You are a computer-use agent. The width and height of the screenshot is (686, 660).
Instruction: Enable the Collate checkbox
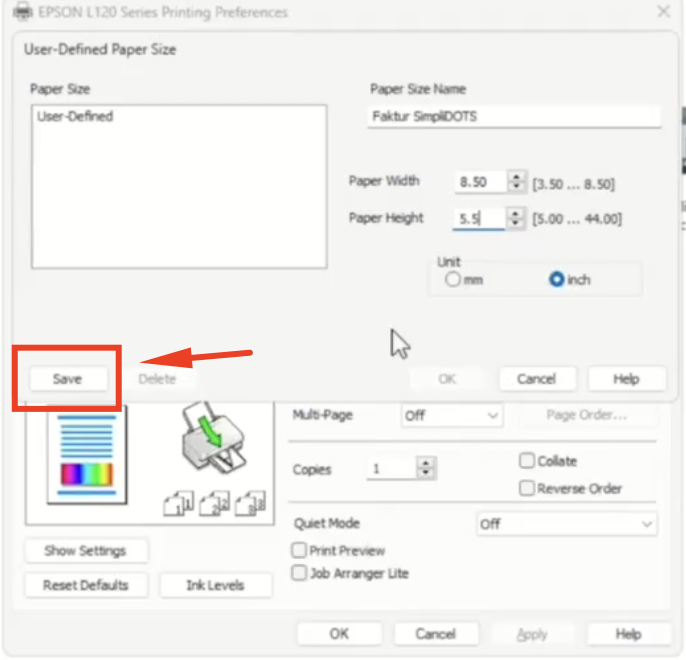click(527, 461)
